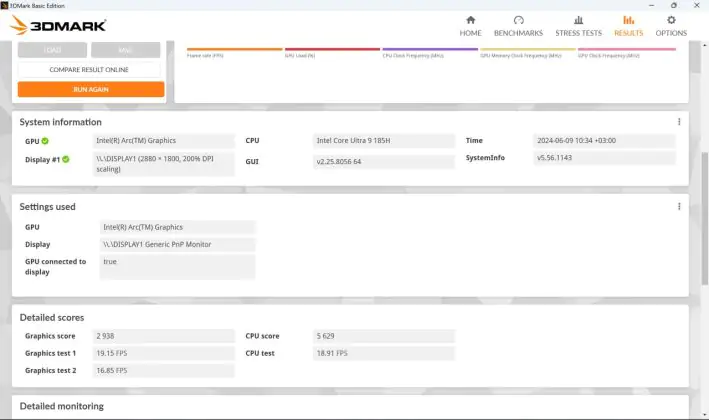Click Display #1 value 2880 × 1800
The height and width of the screenshot is (420, 709).
click(164, 164)
